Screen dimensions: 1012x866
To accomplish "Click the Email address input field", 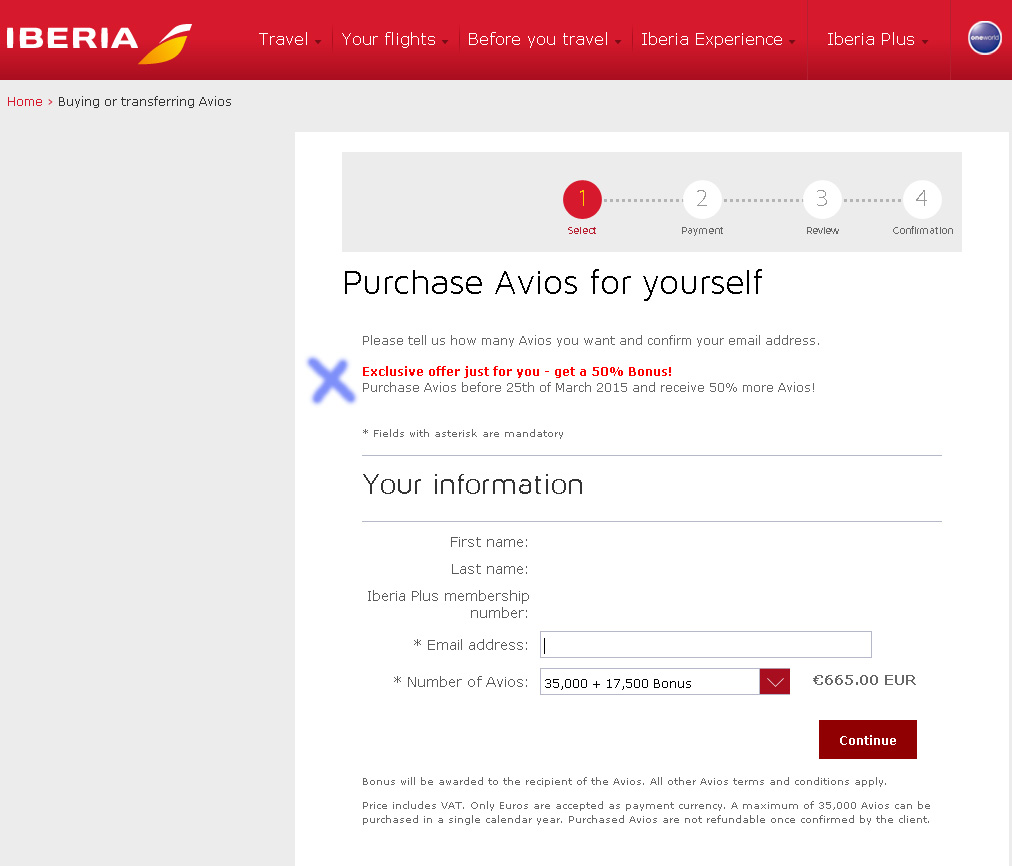I will tap(705, 644).
